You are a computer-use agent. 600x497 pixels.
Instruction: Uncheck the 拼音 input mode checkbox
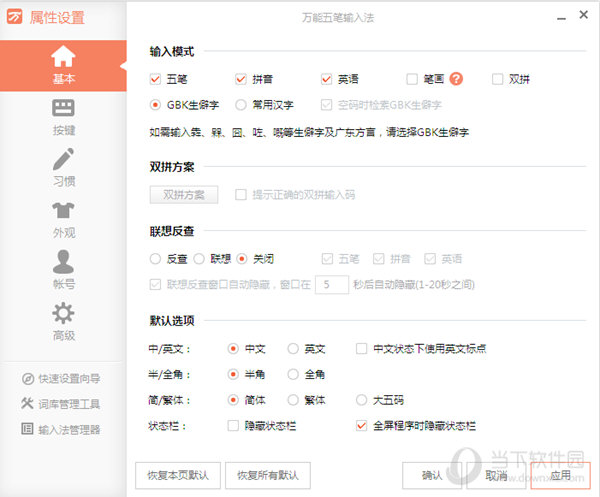coord(241,79)
